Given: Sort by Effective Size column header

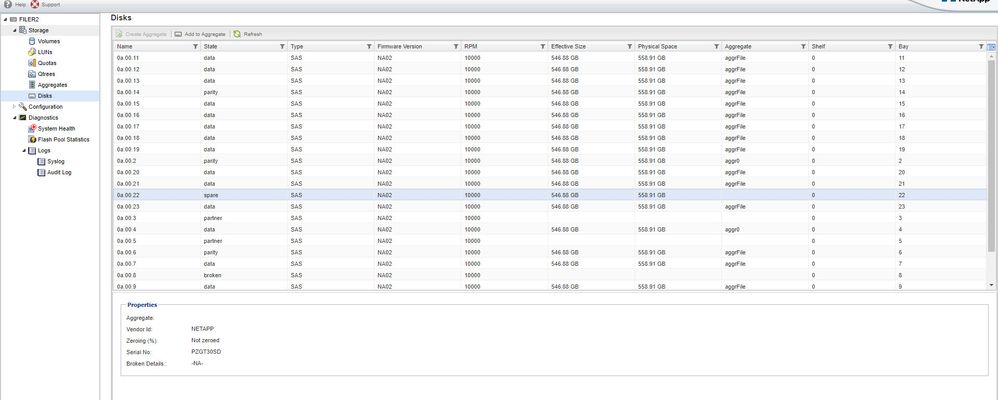Looking at the screenshot, I should coord(568,46).
